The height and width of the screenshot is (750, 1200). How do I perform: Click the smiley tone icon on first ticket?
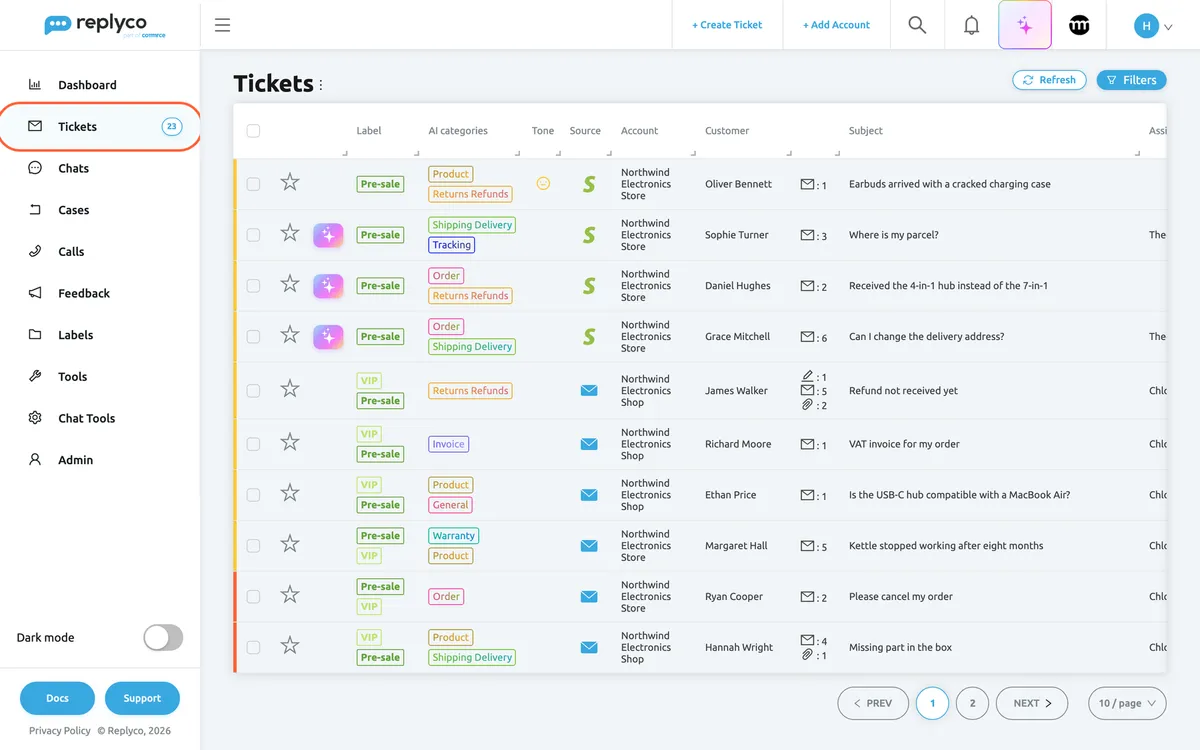coord(543,183)
